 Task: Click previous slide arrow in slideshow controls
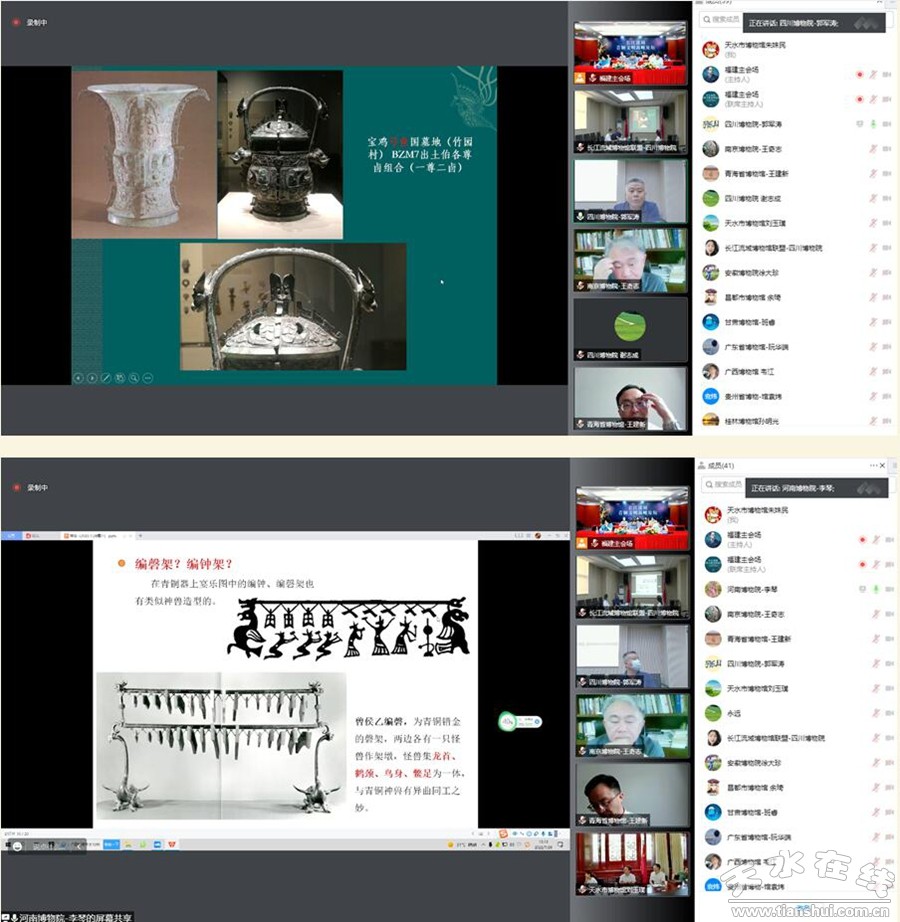78,378
